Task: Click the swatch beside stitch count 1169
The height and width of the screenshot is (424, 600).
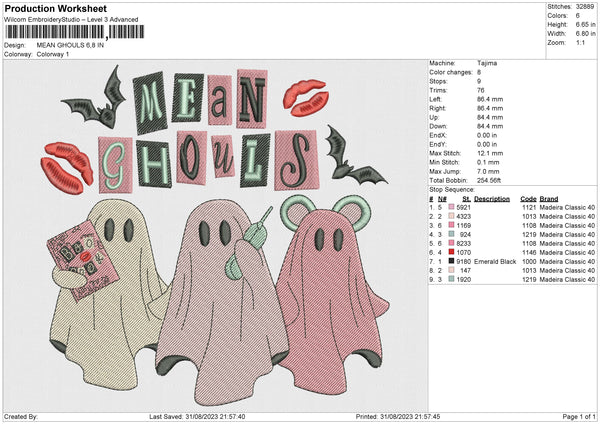Action: 452,225
